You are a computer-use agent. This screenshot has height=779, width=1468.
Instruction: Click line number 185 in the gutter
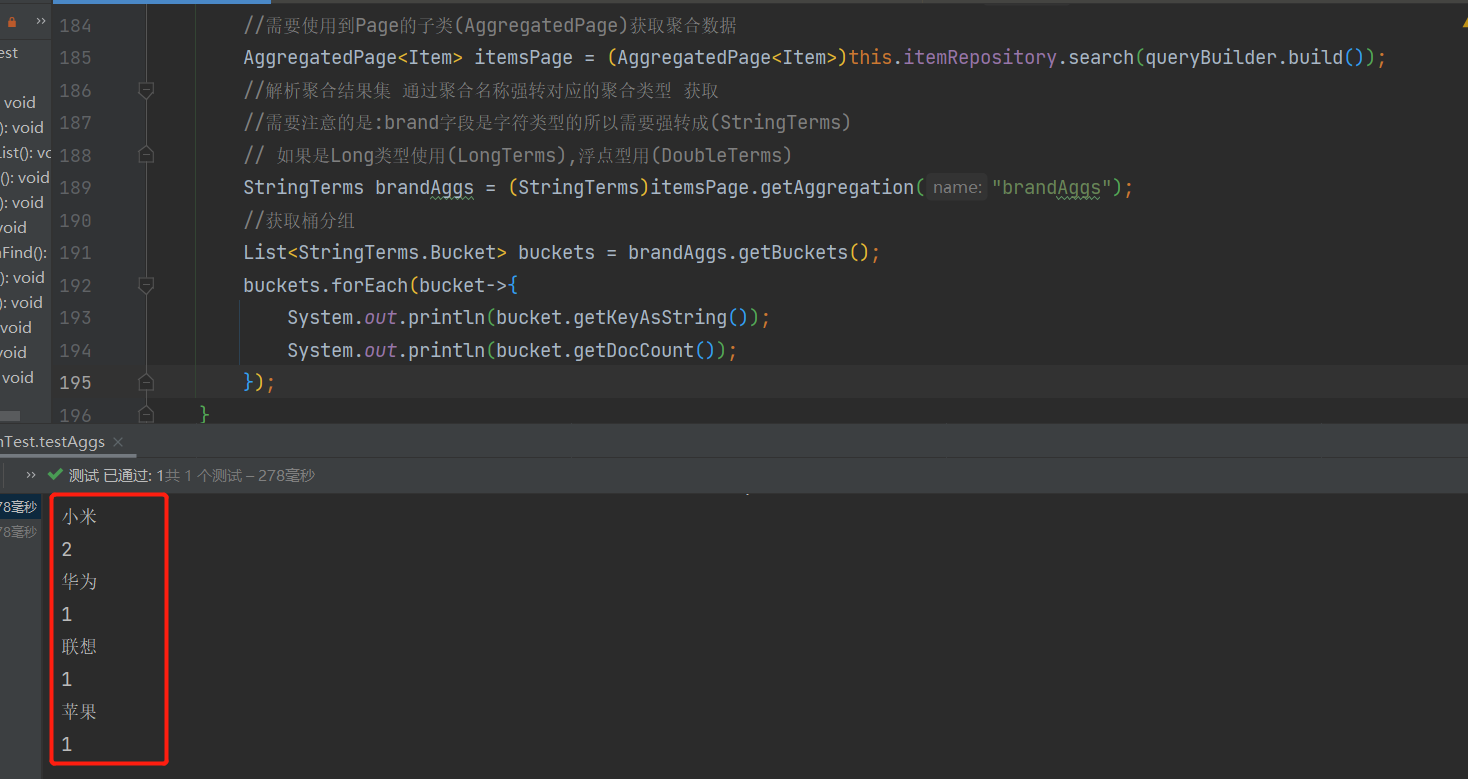coord(75,58)
